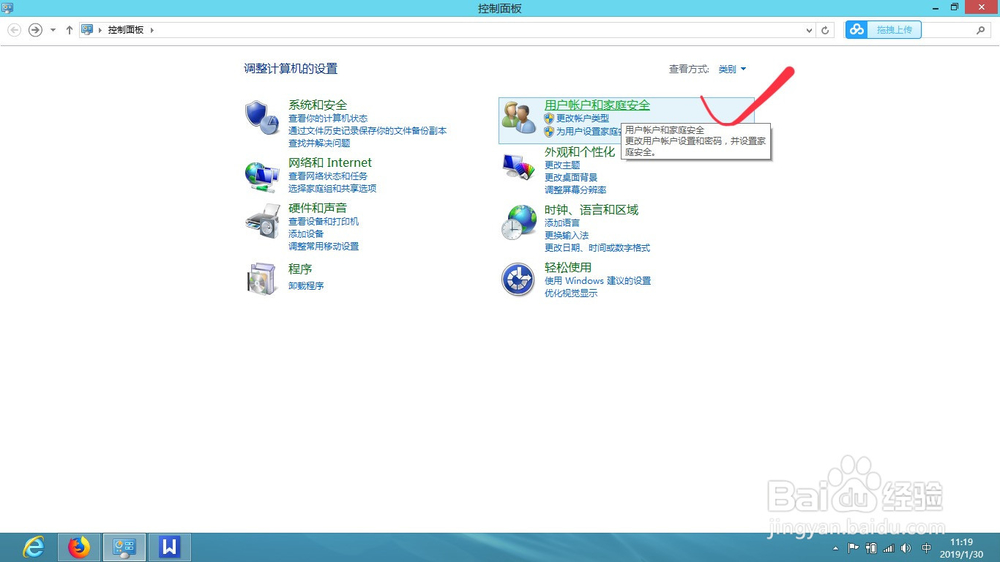Open 选择家庭组和共享选项 link
Viewport: 1000px width, 562px height.
point(332,189)
